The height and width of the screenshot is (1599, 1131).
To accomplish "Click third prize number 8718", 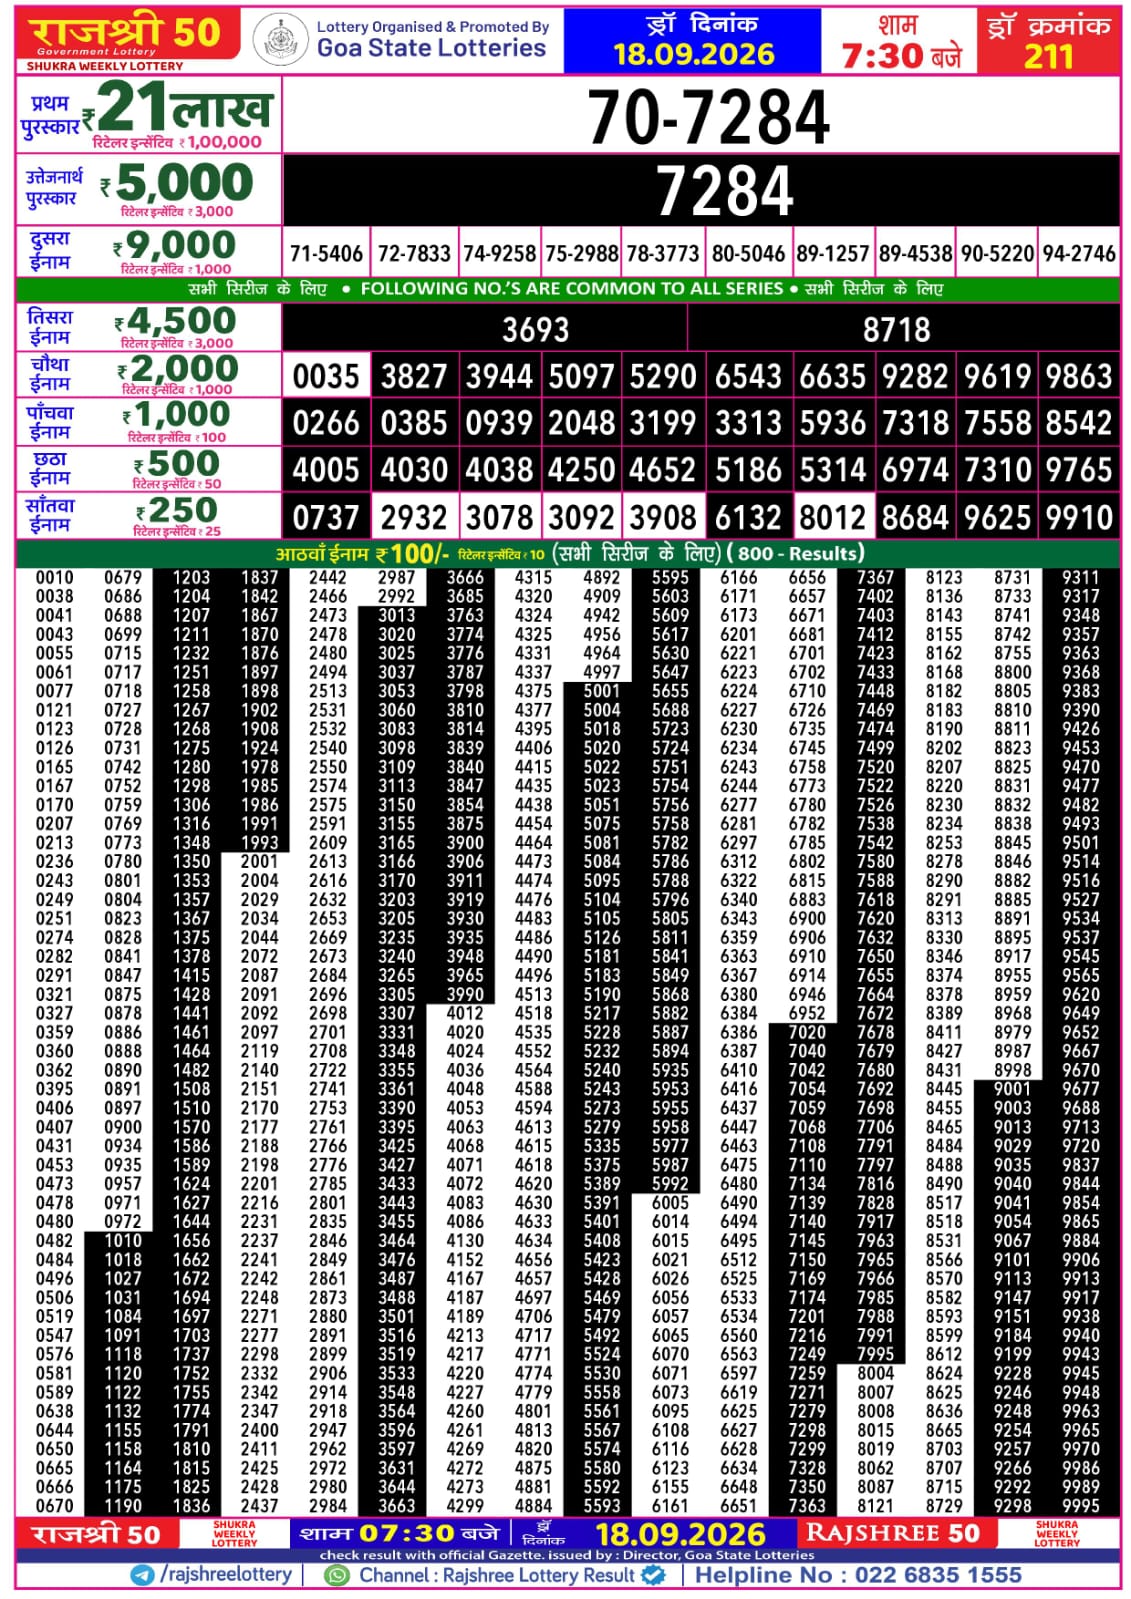I will [896, 329].
